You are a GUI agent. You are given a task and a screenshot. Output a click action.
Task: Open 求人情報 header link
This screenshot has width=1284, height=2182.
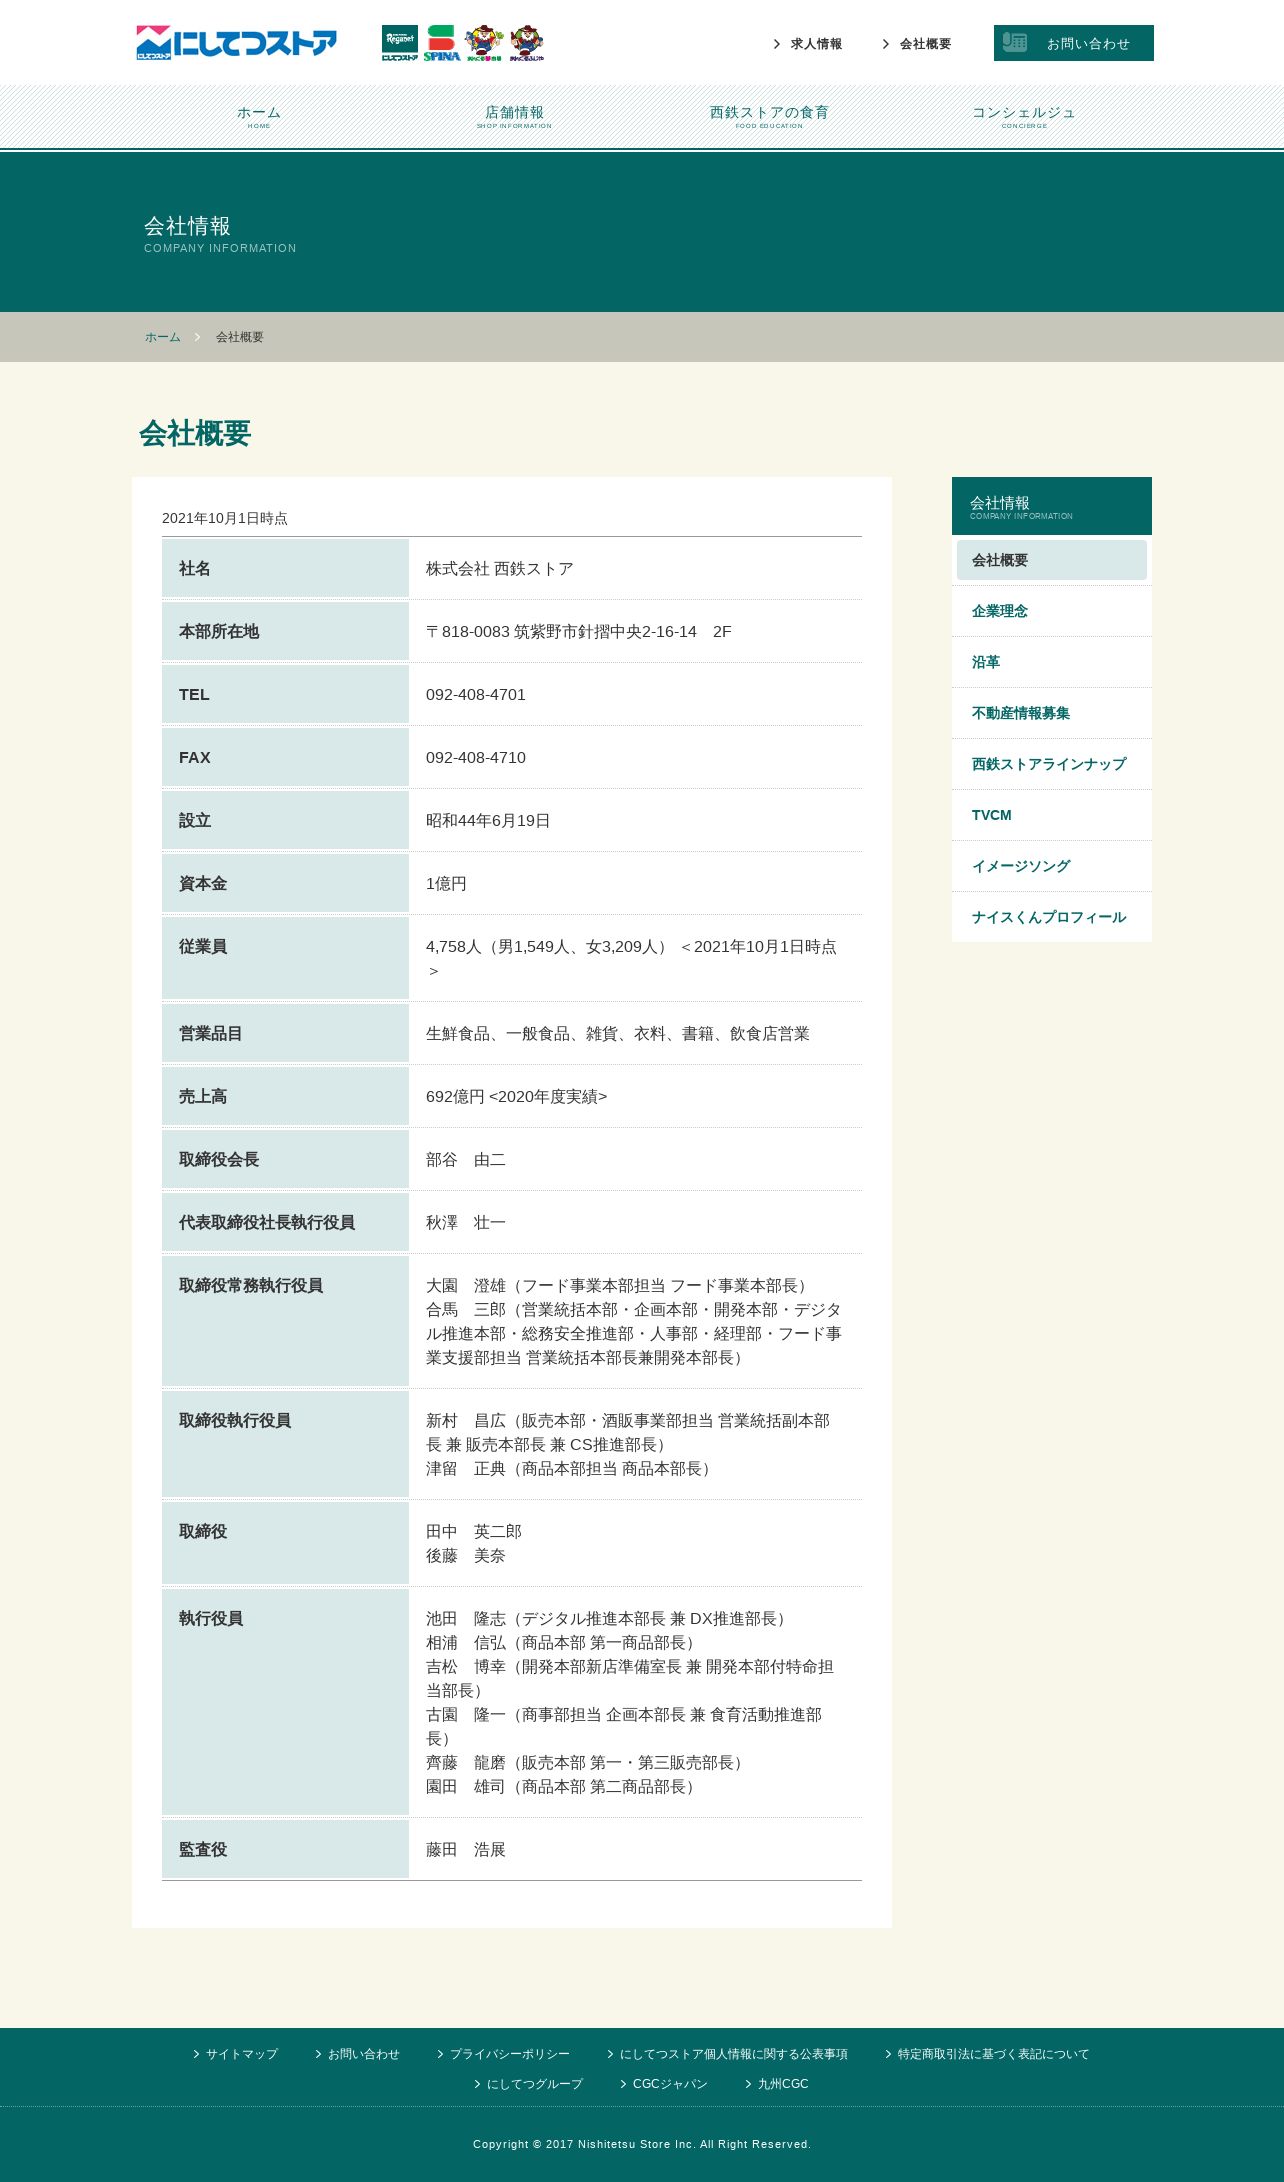pyautogui.click(x=816, y=44)
